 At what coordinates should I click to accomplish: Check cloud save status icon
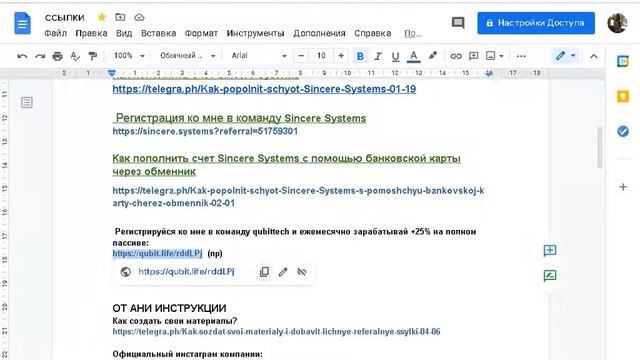(x=139, y=17)
